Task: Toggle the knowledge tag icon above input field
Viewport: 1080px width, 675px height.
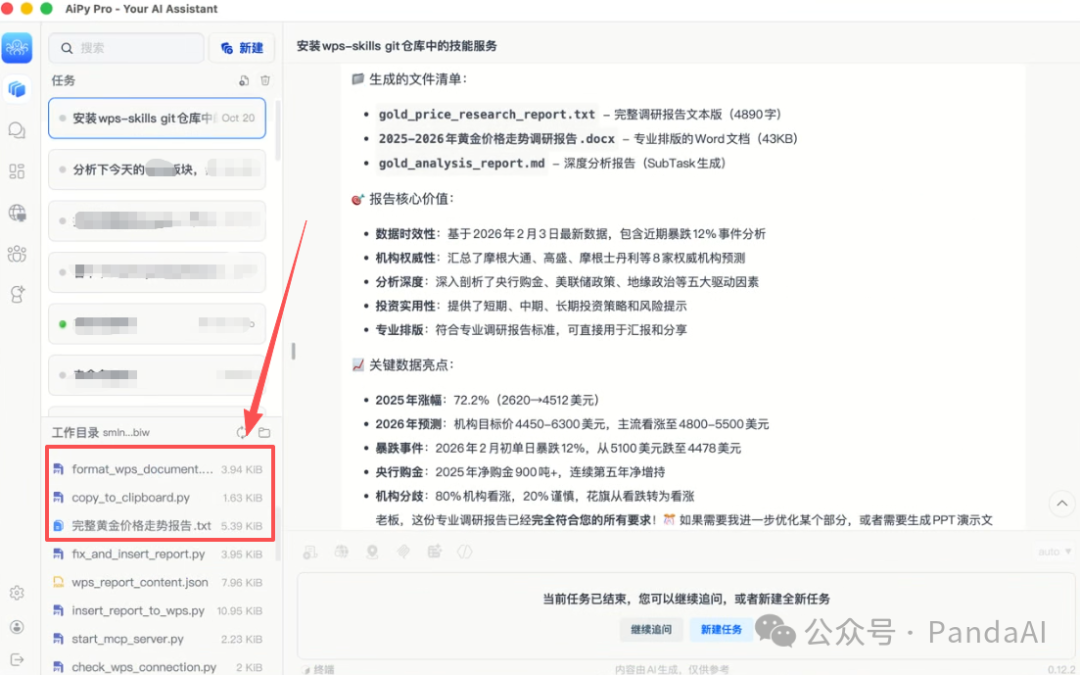Action: tap(403, 551)
